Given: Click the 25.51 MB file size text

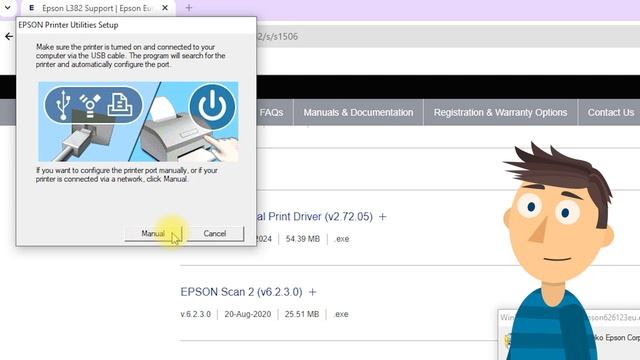Looking at the screenshot, I should point(302,314).
